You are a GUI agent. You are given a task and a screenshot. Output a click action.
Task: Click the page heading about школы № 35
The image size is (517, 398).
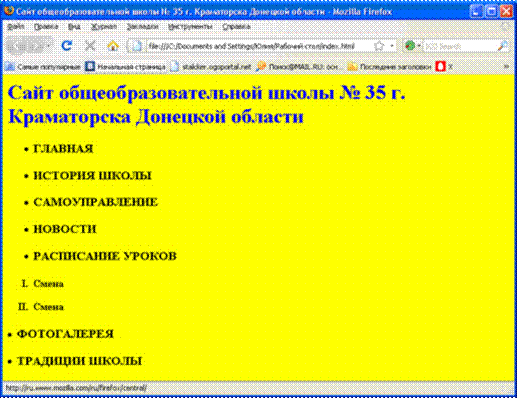207,105
